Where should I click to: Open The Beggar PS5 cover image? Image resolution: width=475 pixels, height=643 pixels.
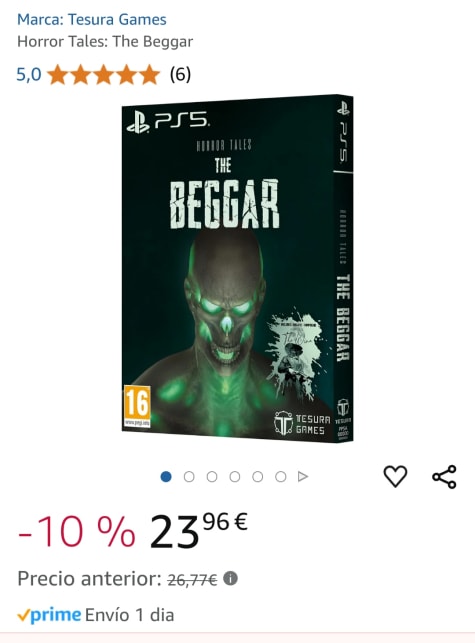coord(238,269)
